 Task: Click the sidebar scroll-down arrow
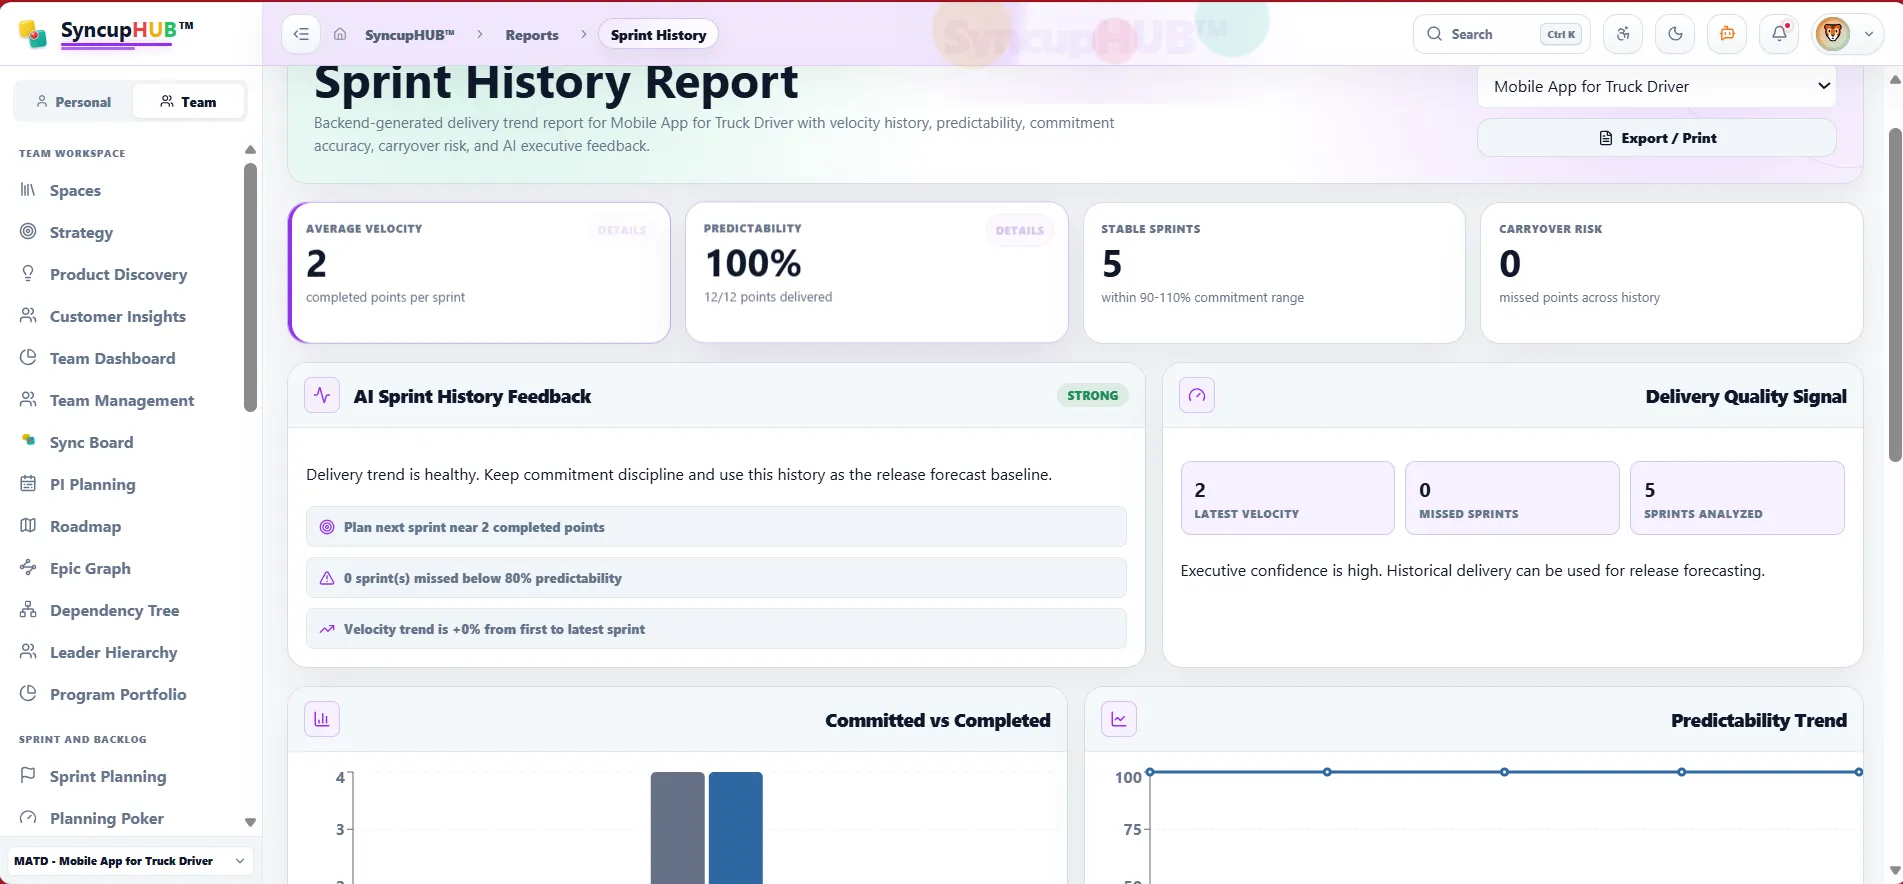pyautogui.click(x=250, y=822)
